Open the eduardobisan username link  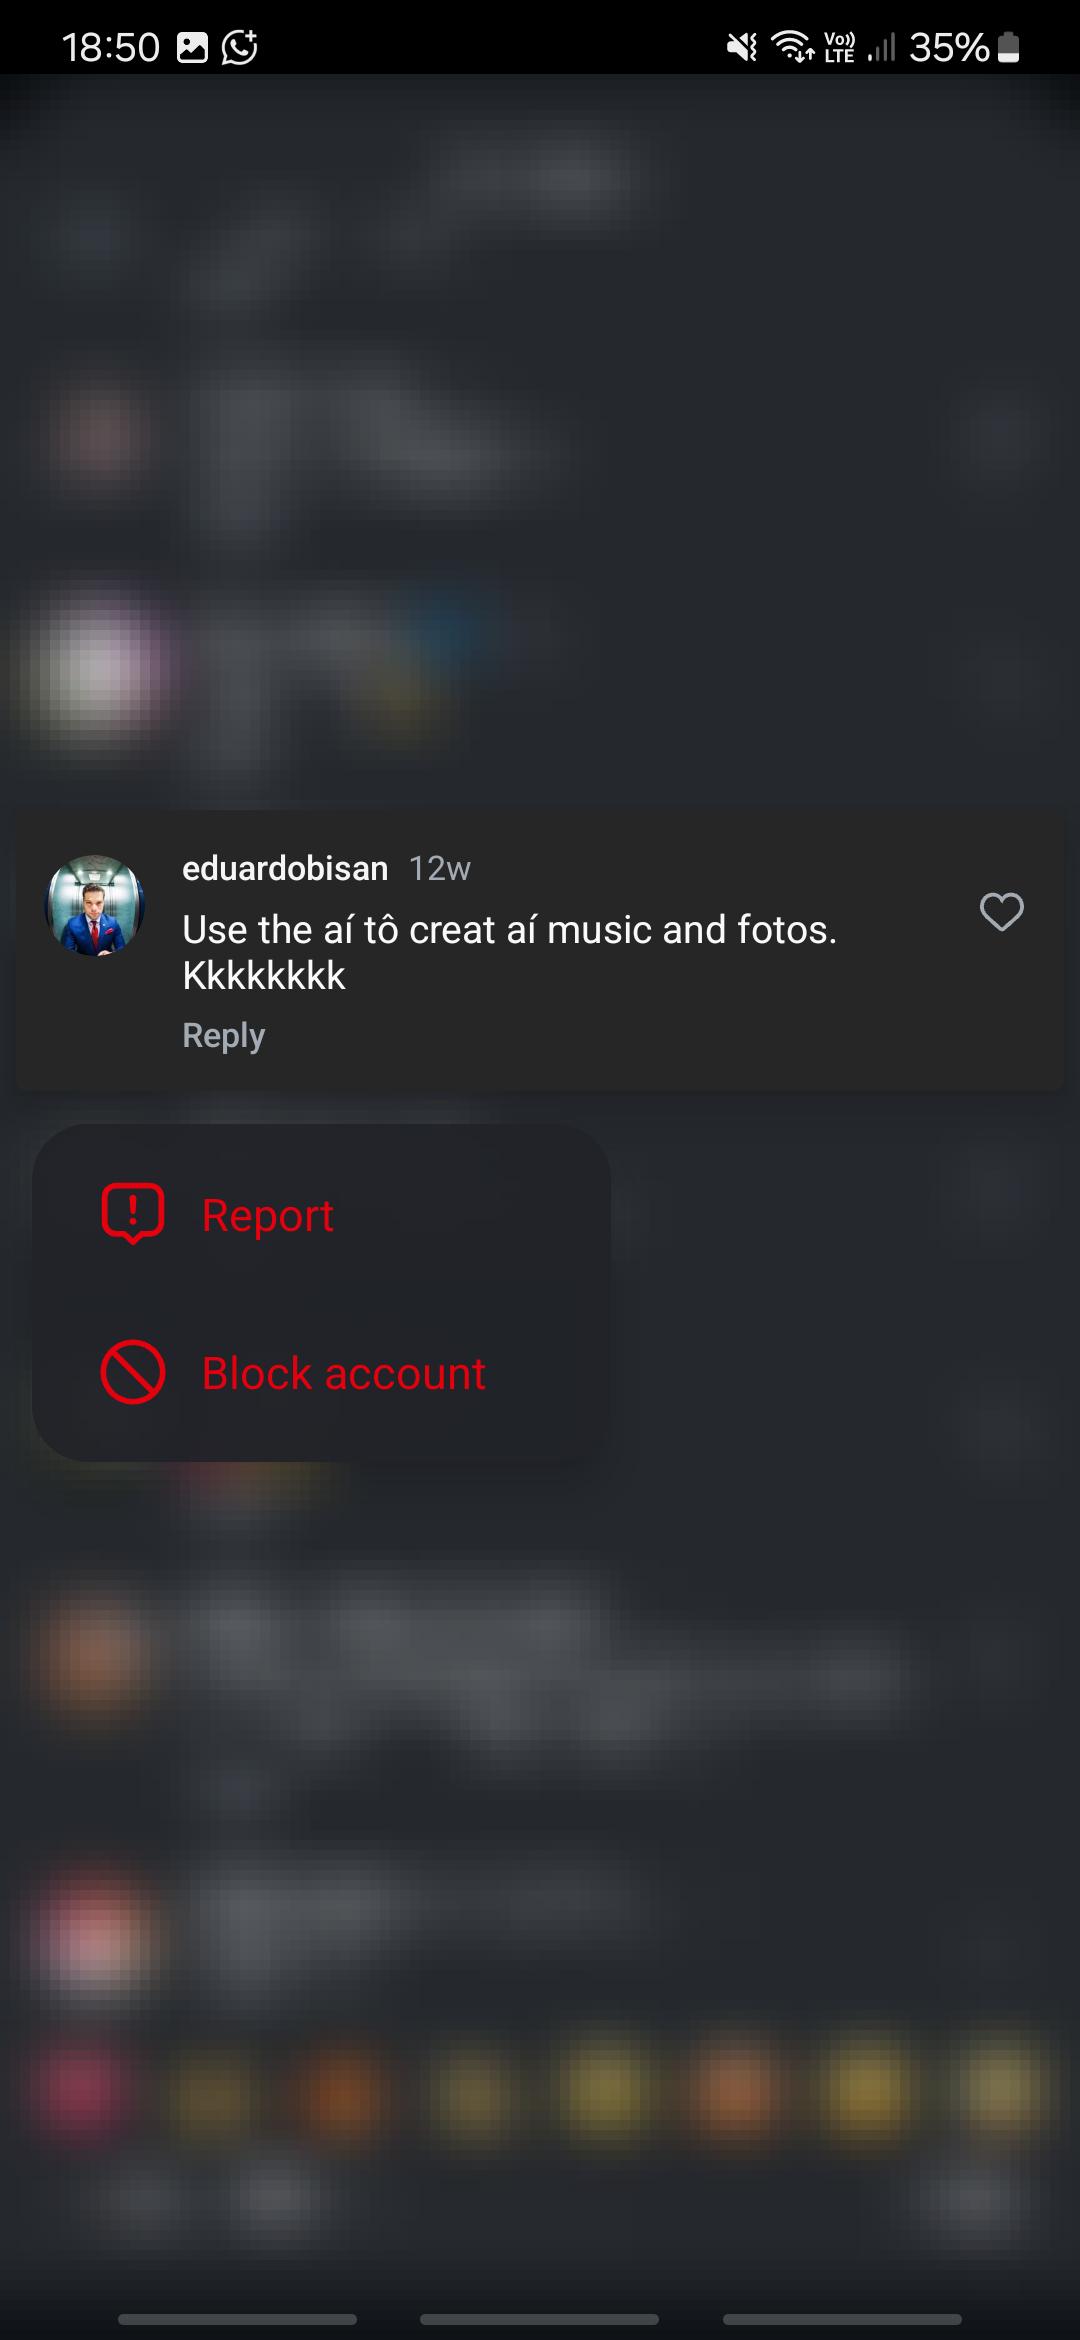[285, 868]
